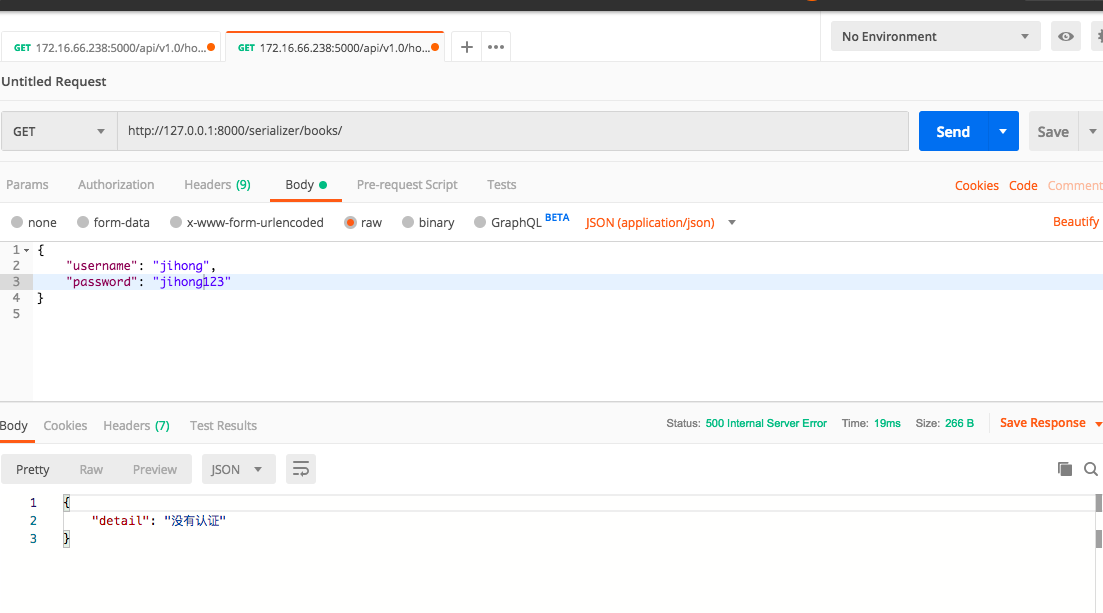Switch to response Cookies tab
This screenshot has height=613, width=1103.
[x=65, y=426]
